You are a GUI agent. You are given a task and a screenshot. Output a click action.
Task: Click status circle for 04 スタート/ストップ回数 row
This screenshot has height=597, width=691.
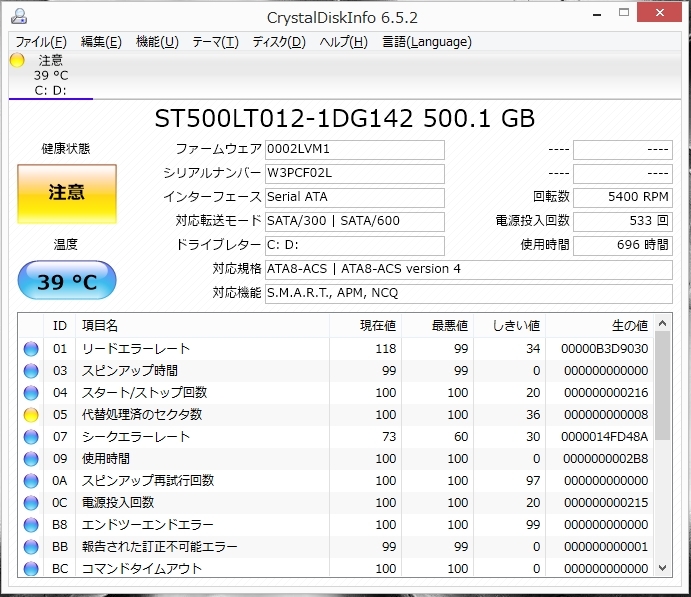coord(31,393)
